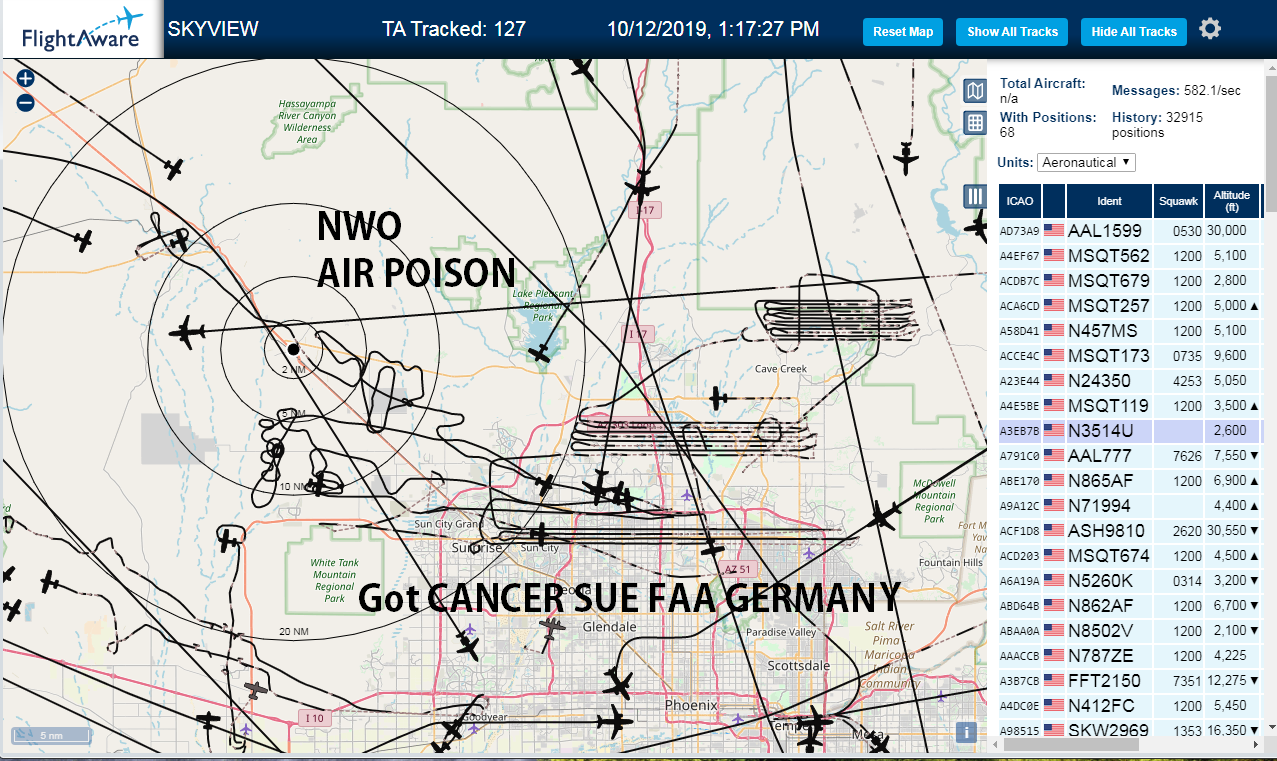Select flight N8502V row
Screen dimensions: 1277x761
click(1129, 631)
